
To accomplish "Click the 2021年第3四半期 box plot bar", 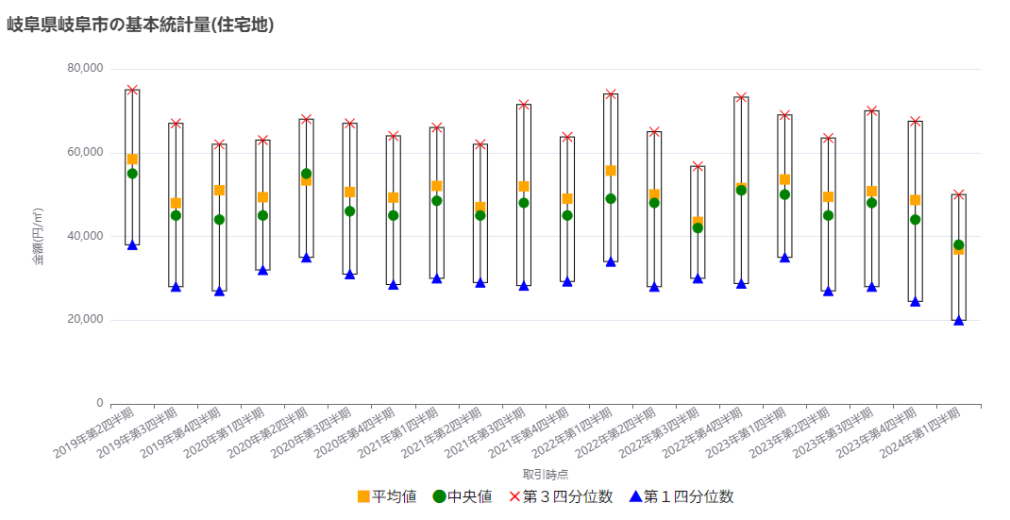I will click(524, 195).
